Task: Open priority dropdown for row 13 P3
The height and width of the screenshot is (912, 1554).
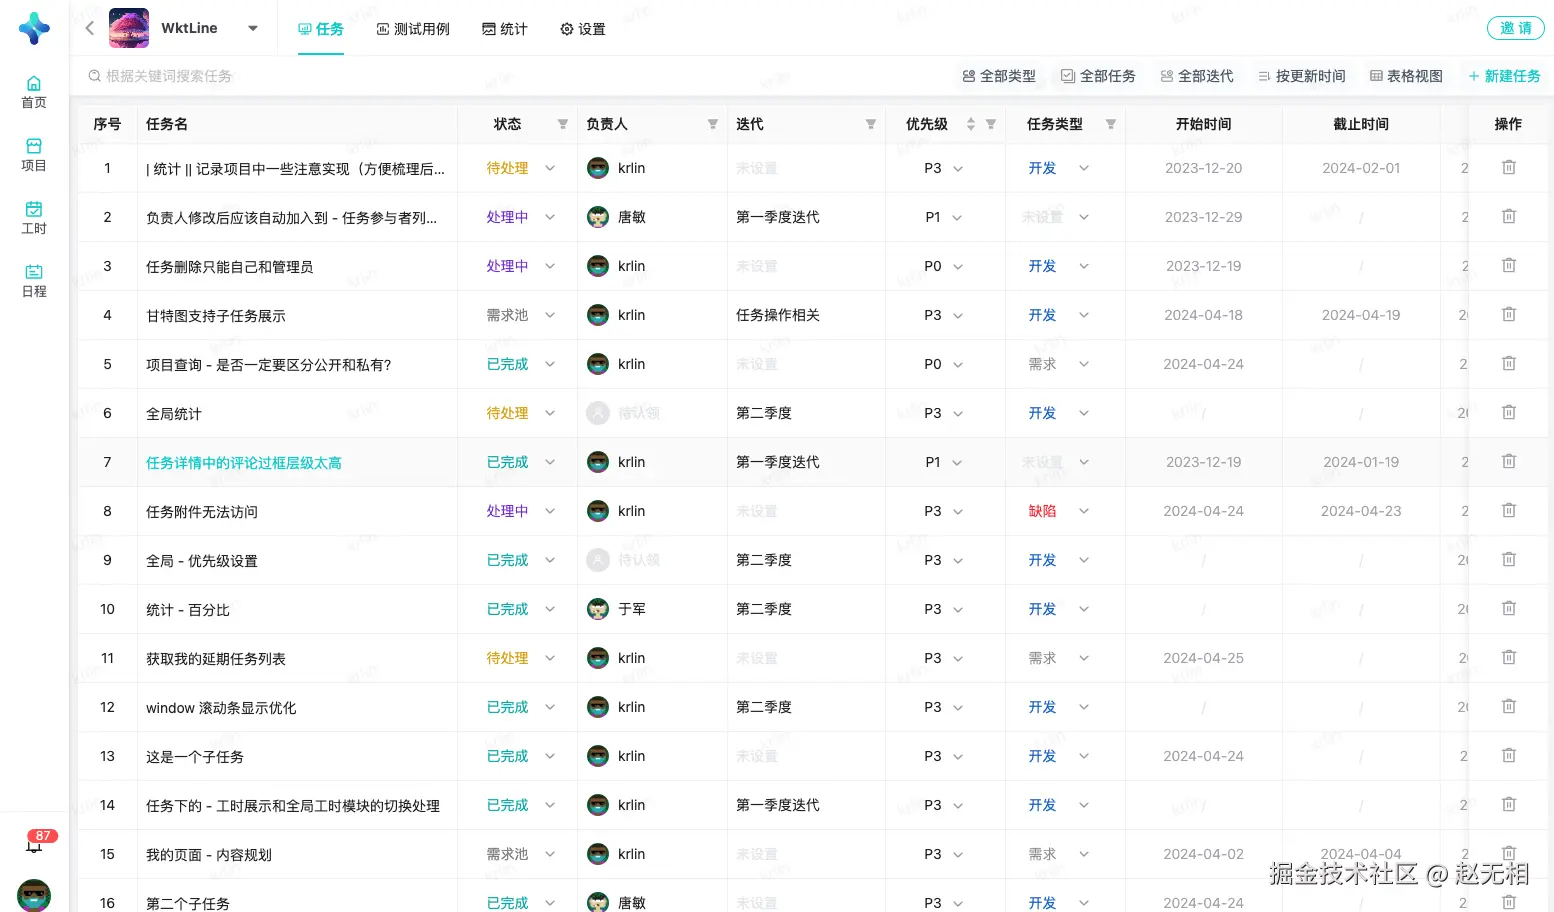Action: 957,756
